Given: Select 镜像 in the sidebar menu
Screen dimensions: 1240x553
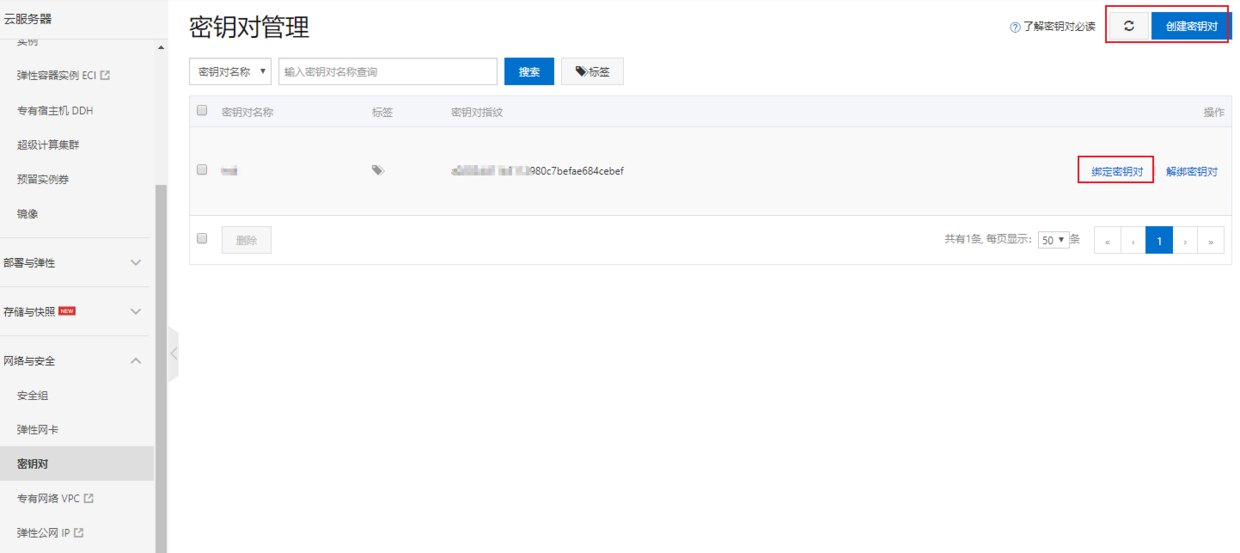Looking at the screenshot, I should [x=28, y=214].
